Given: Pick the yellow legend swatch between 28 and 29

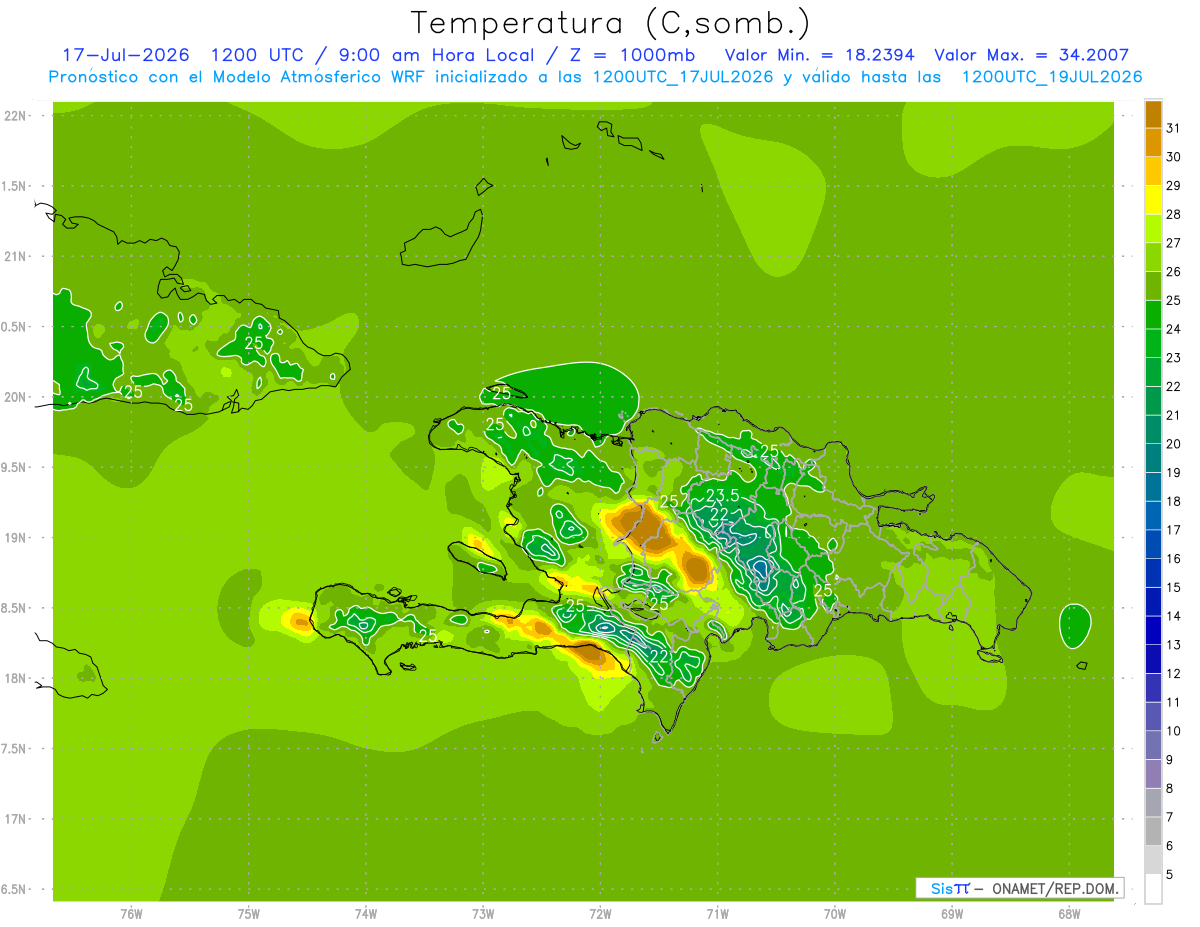Looking at the screenshot, I should pos(1153,200).
